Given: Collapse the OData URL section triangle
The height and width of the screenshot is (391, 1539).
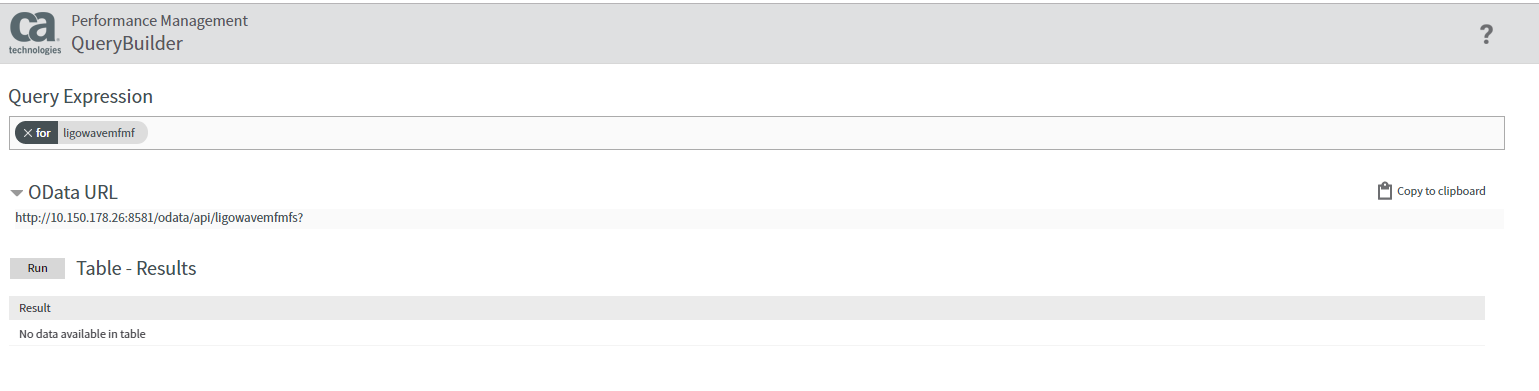Looking at the screenshot, I should (x=17, y=194).
